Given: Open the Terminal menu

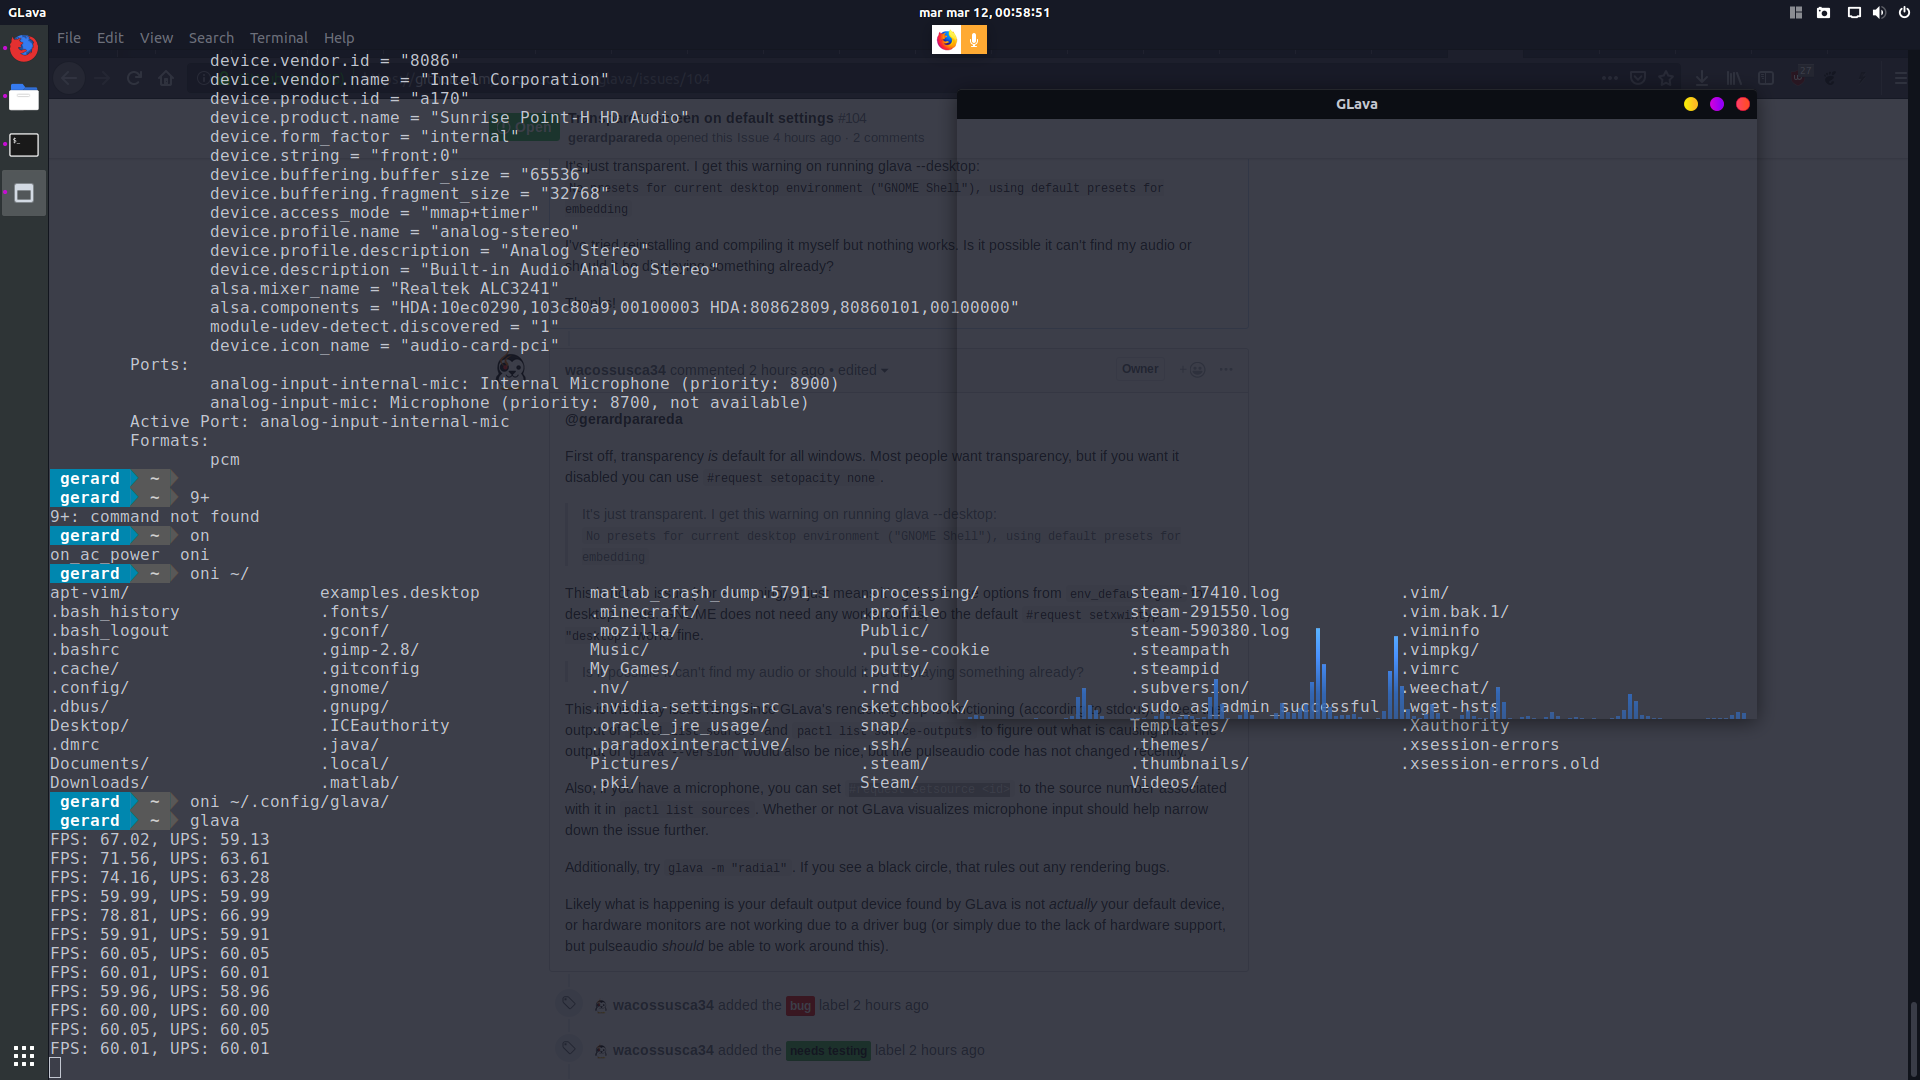Looking at the screenshot, I should tap(278, 37).
